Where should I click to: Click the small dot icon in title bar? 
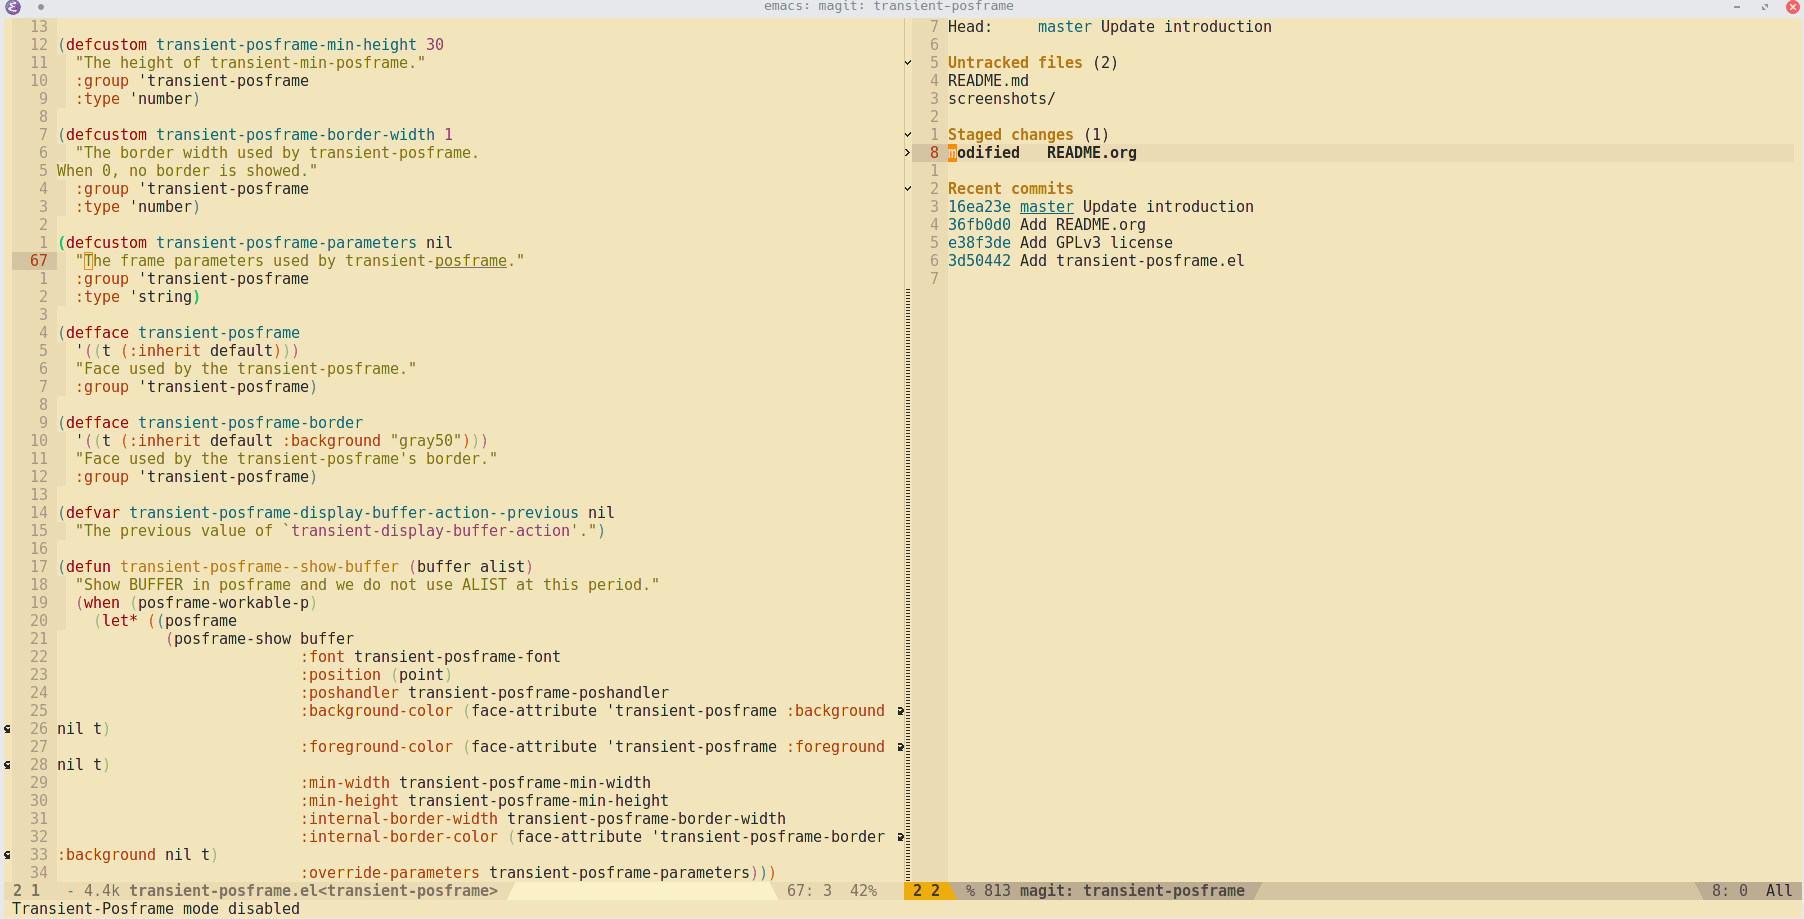(41, 7)
